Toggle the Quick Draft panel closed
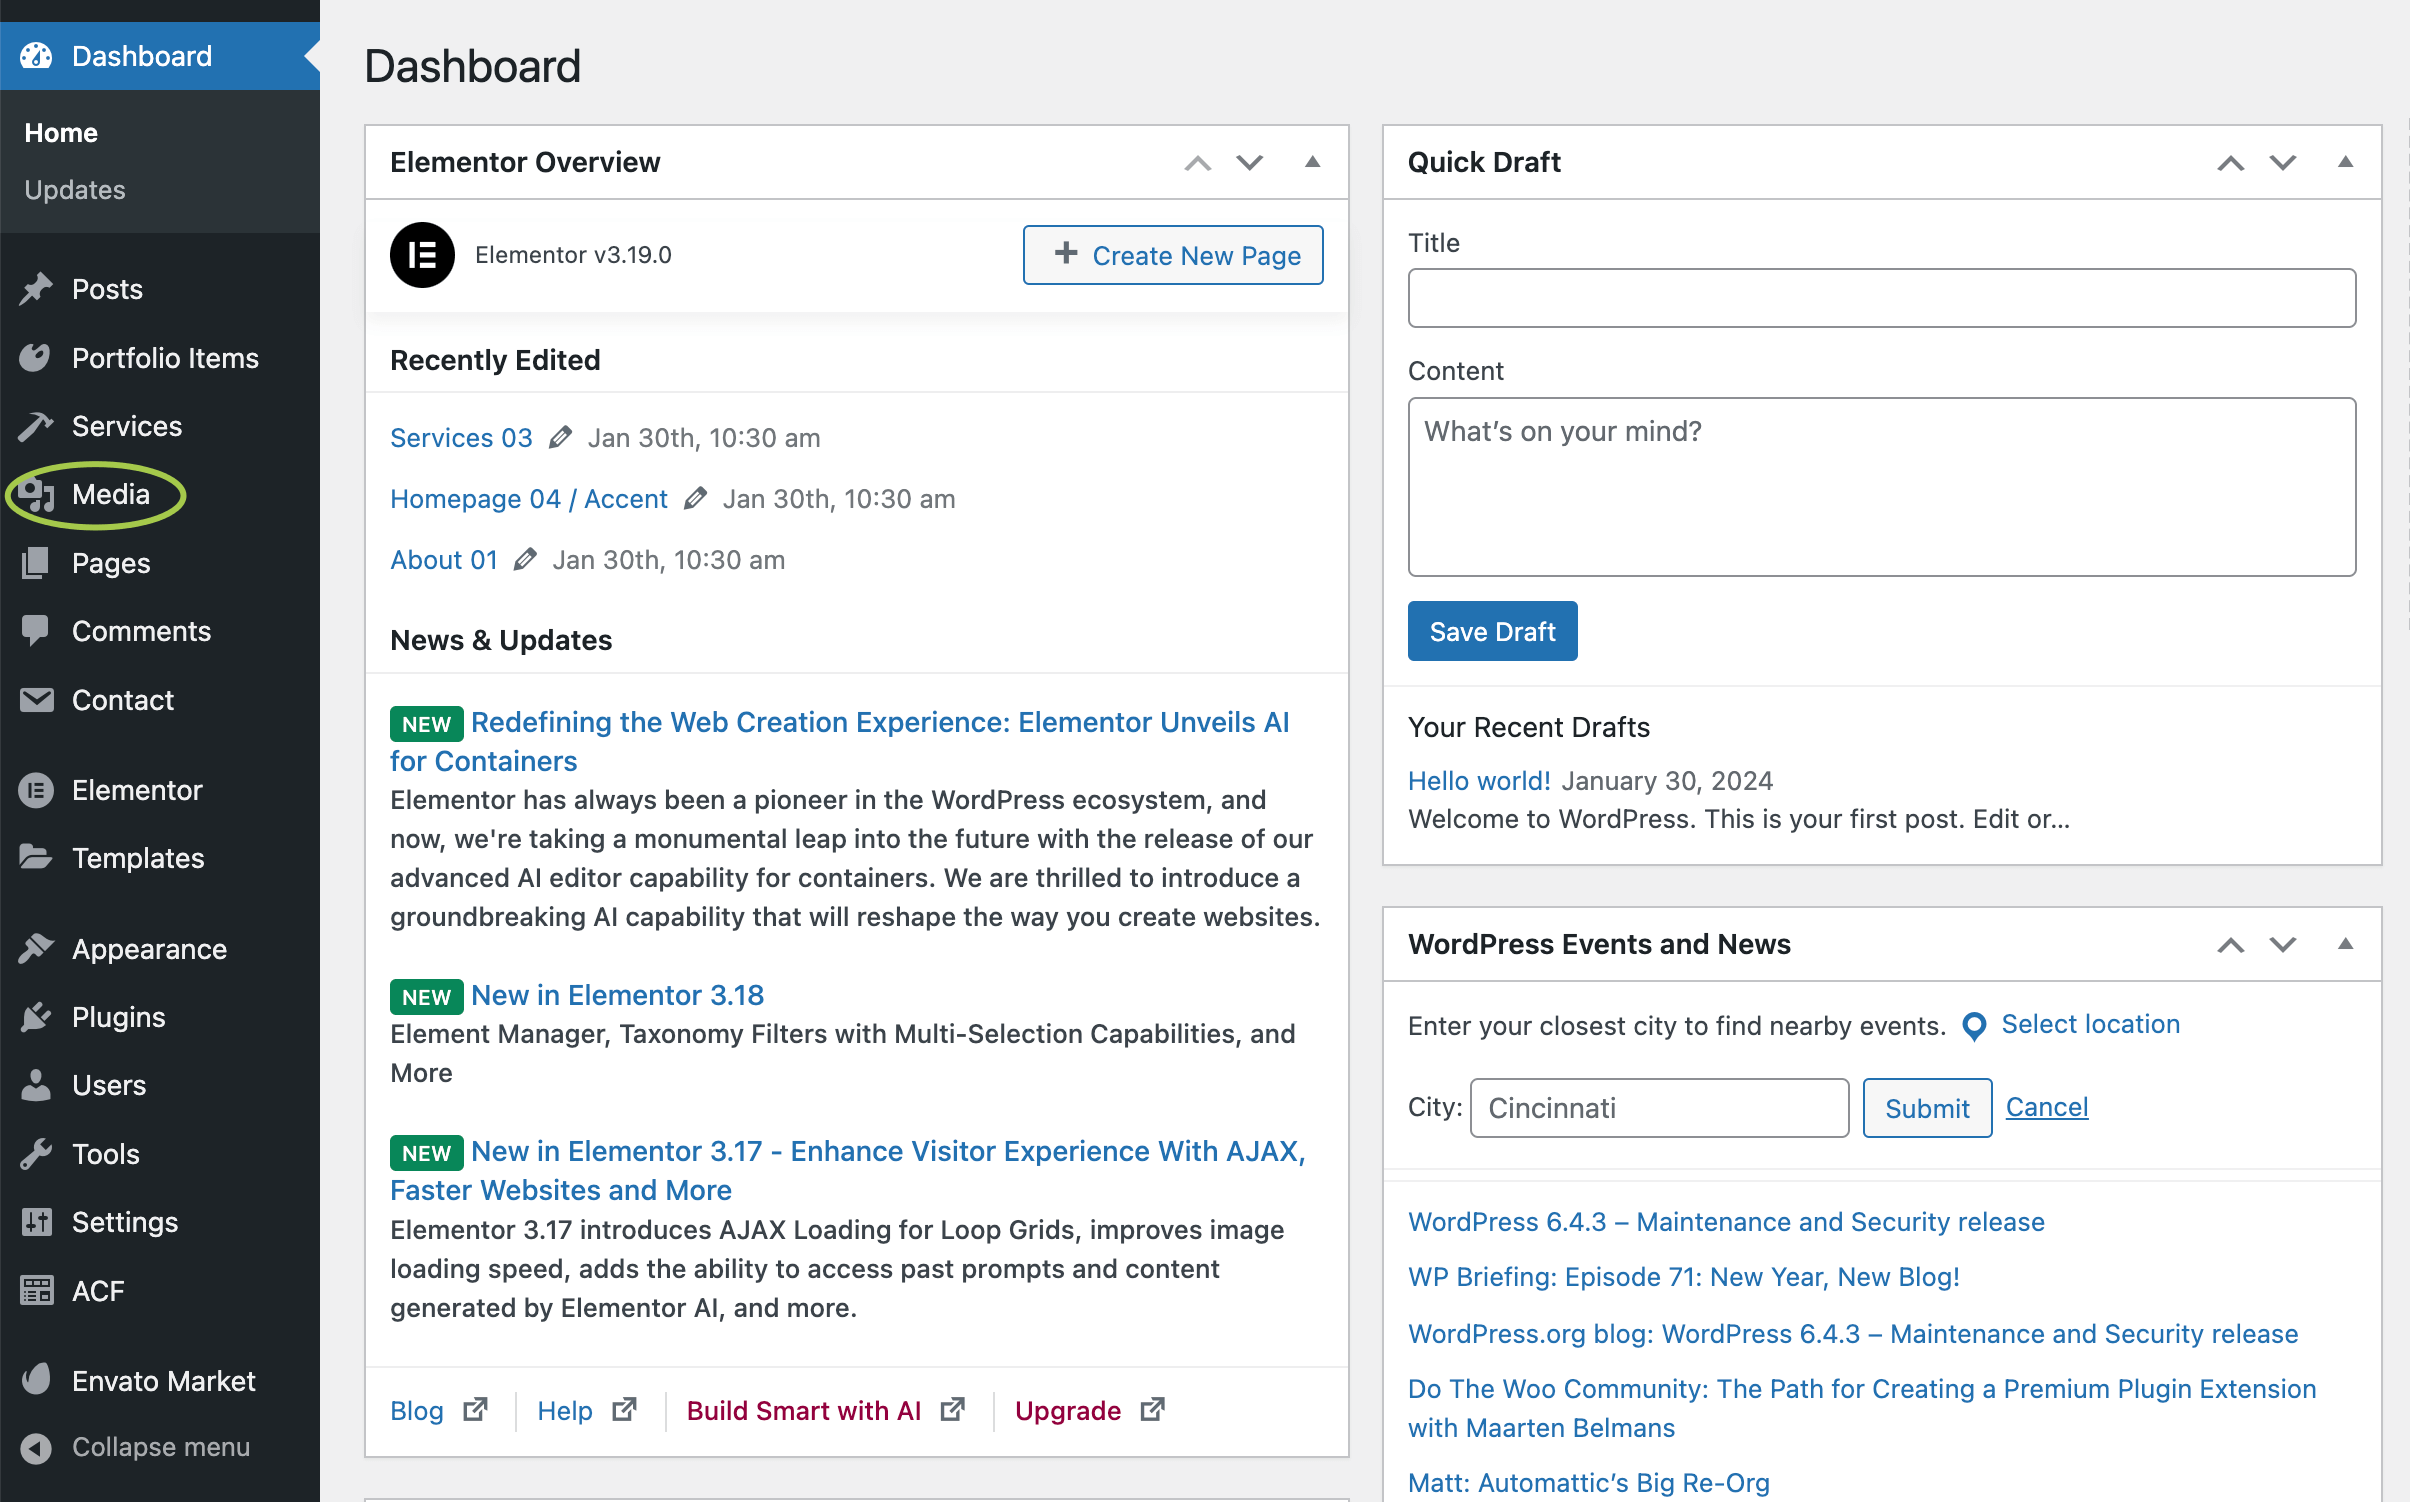This screenshot has height=1502, width=2410. (2345, 162)
